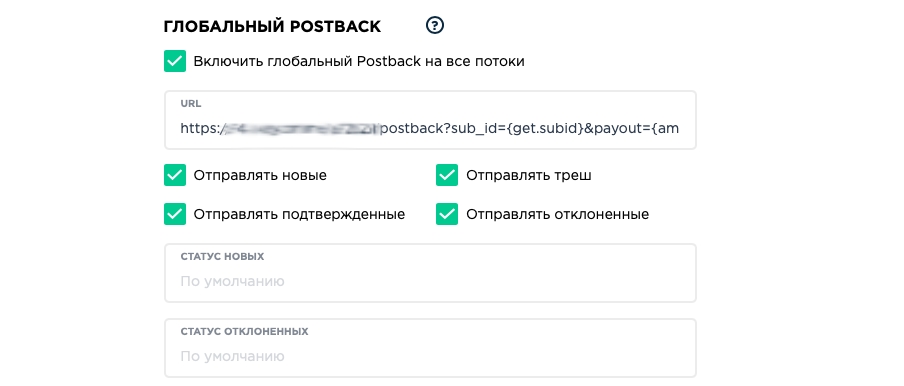Untick the Включить глобальный Postback checkbox

click(x=175, y=61)
